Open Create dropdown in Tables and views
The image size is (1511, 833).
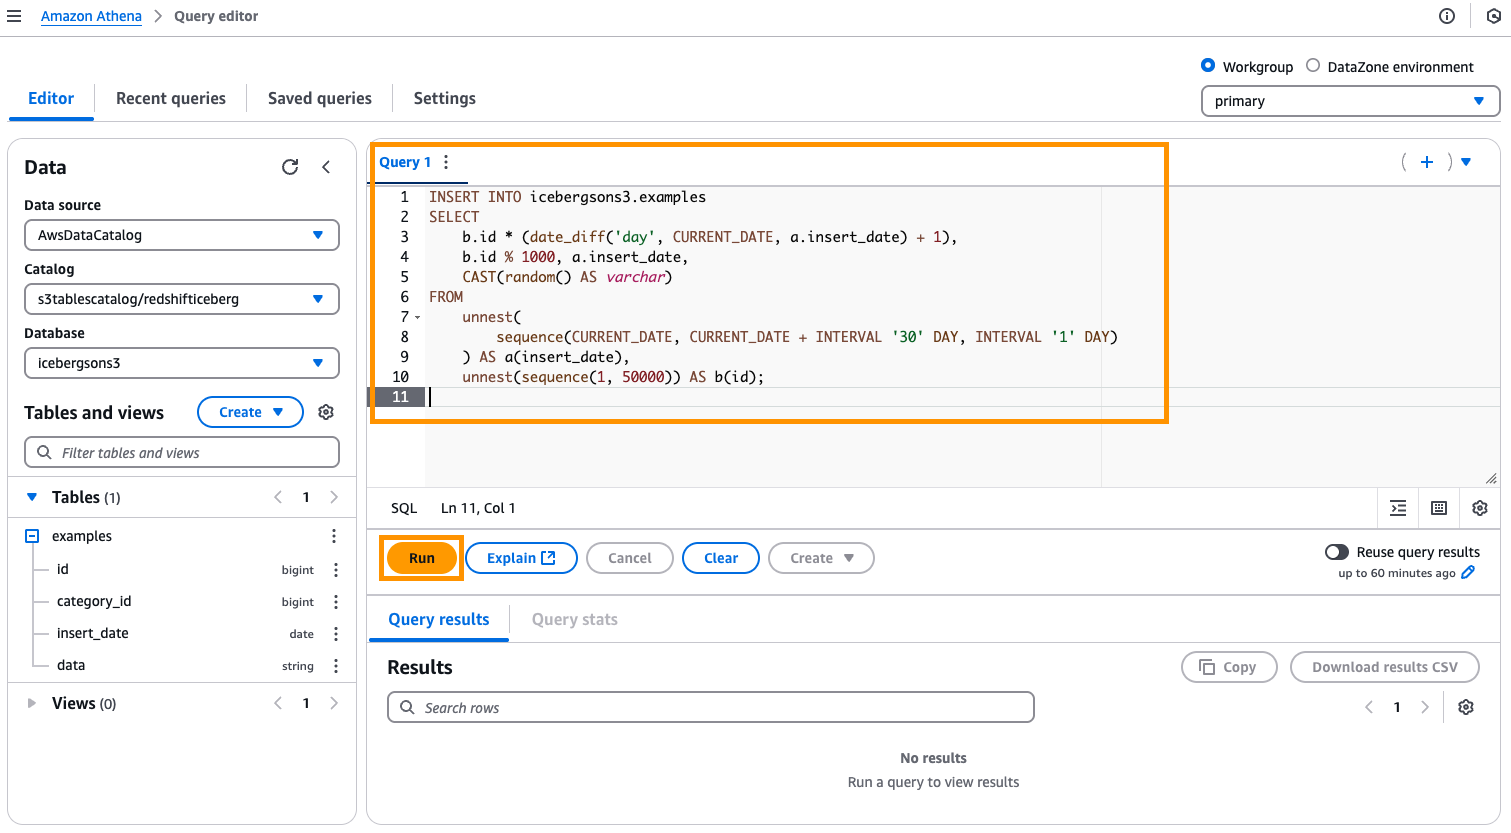250,412
